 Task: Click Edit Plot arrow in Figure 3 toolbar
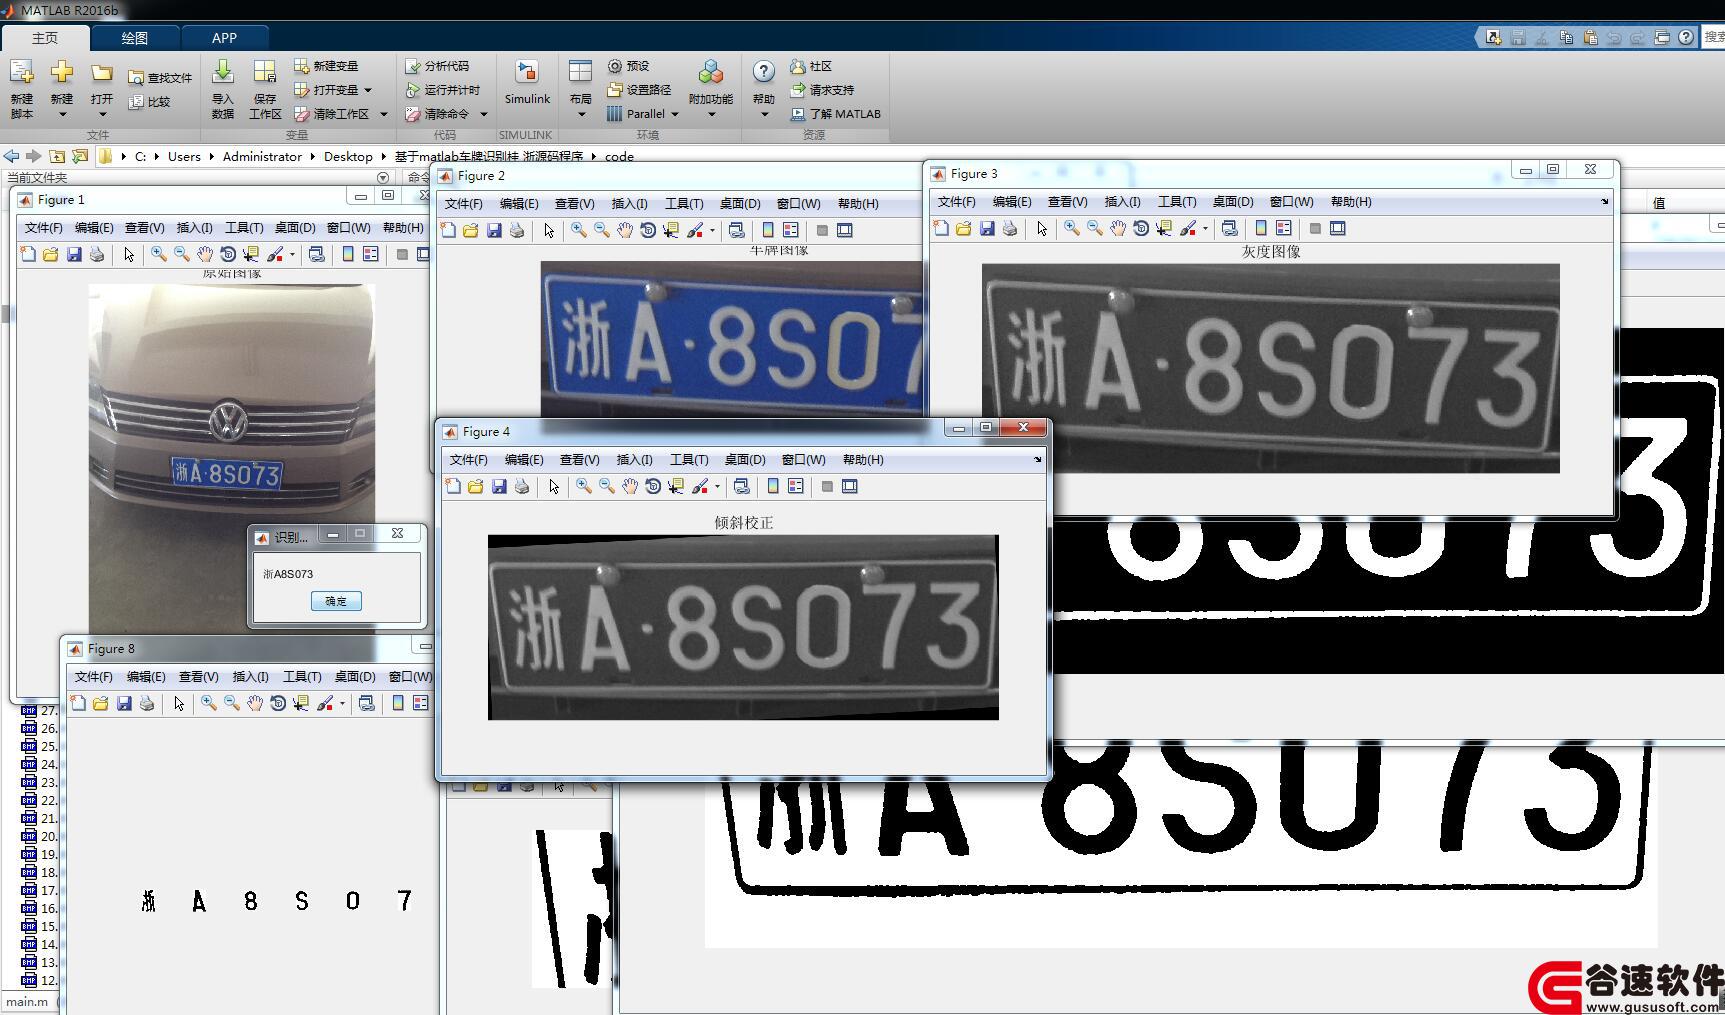point(1041,228)
